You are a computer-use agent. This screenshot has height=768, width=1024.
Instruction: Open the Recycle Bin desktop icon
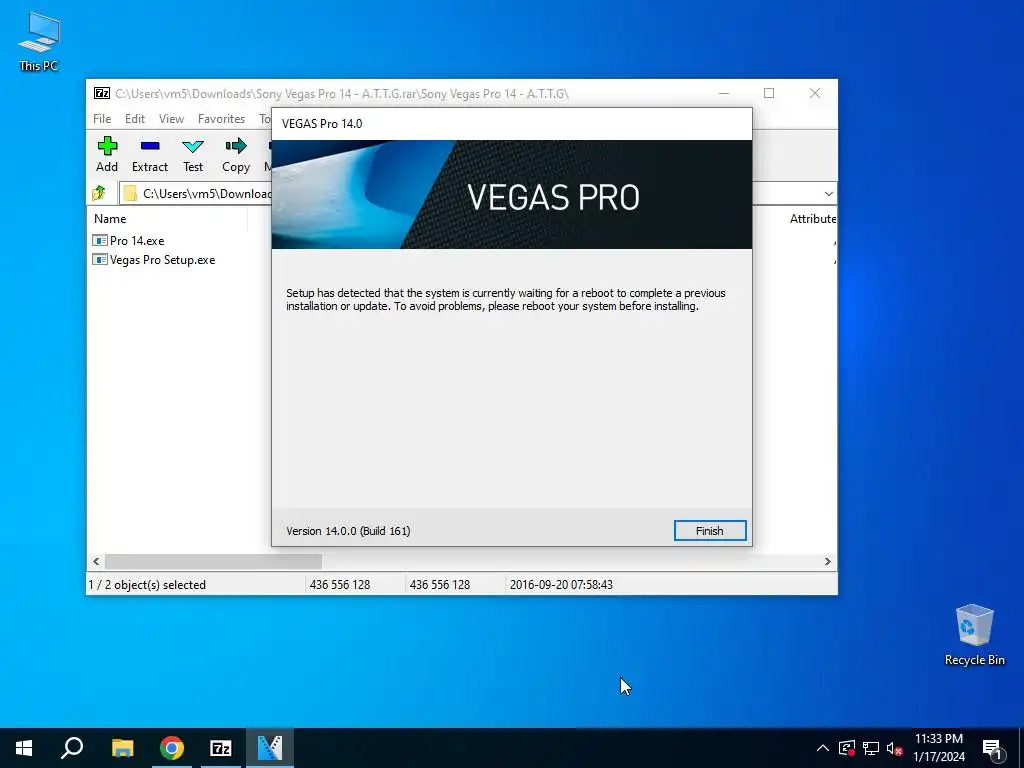(x=974, y=635)
